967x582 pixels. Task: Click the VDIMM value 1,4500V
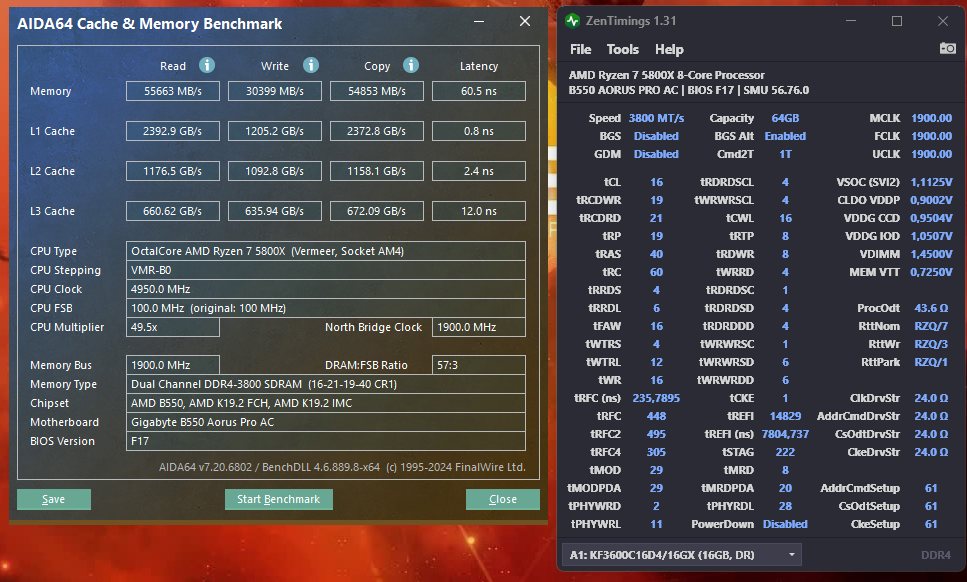(931, 253)
